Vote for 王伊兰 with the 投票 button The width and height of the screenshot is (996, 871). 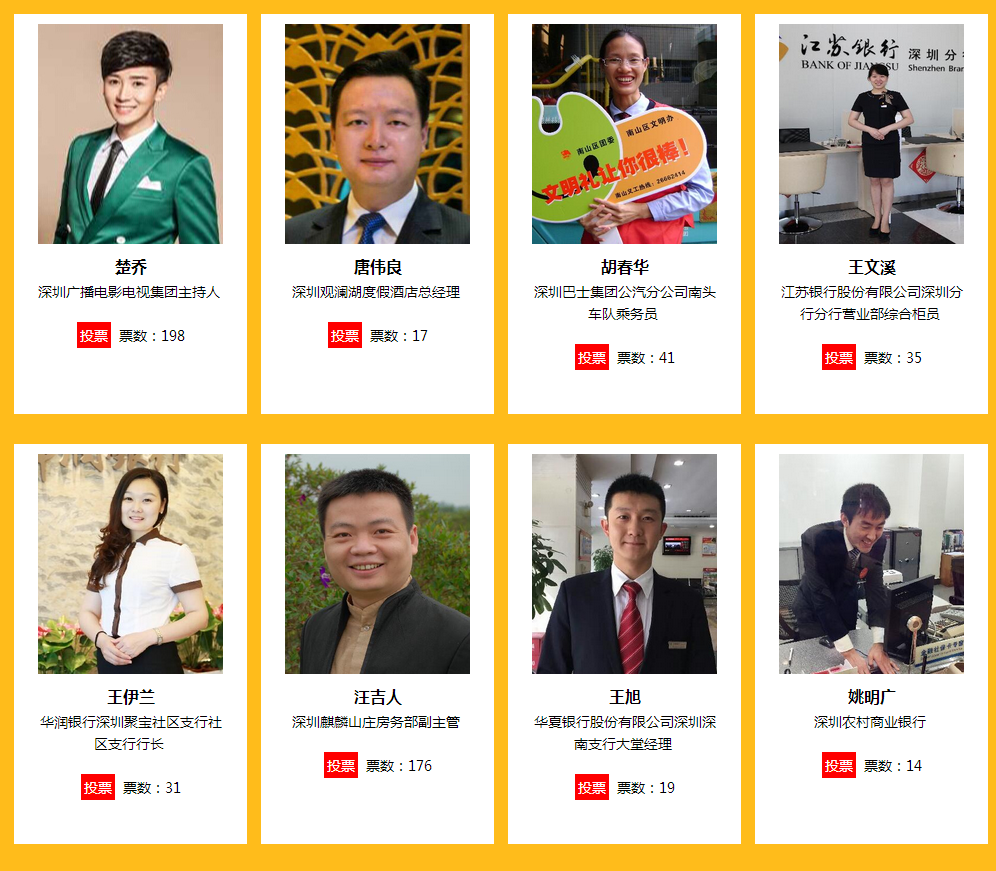coord(98,787)
